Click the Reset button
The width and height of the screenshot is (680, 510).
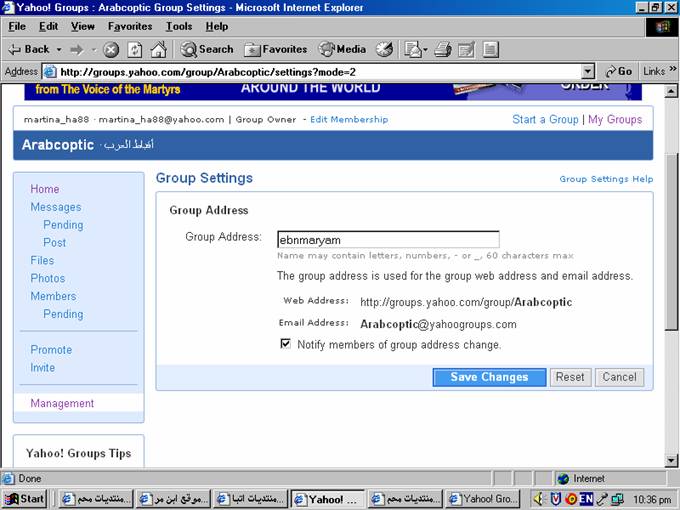[x=570, y=377]
